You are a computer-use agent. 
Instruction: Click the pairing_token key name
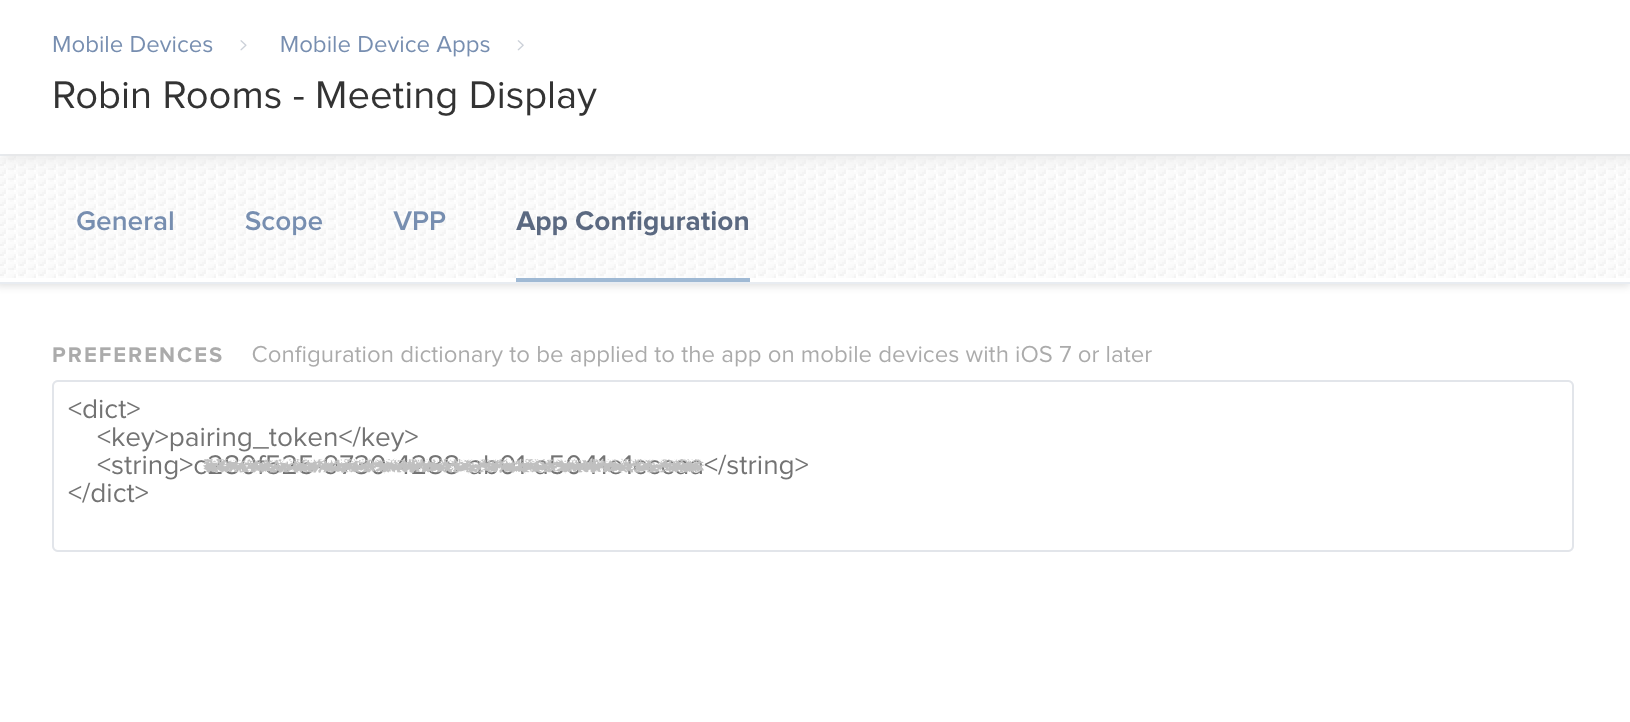pos(253,437)
